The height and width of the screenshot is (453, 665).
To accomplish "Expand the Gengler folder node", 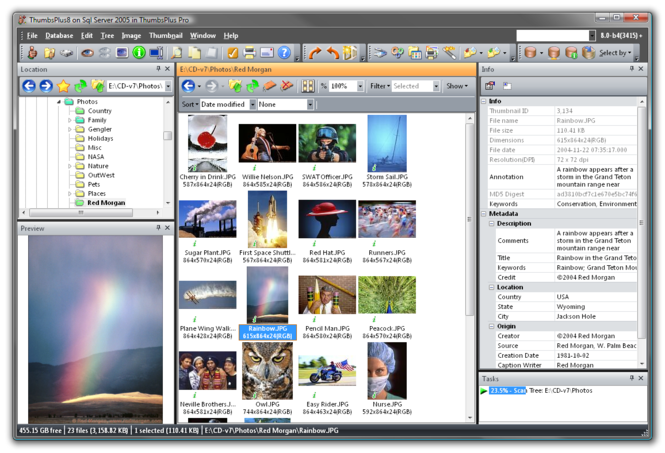I will click(x=70, y=129).
